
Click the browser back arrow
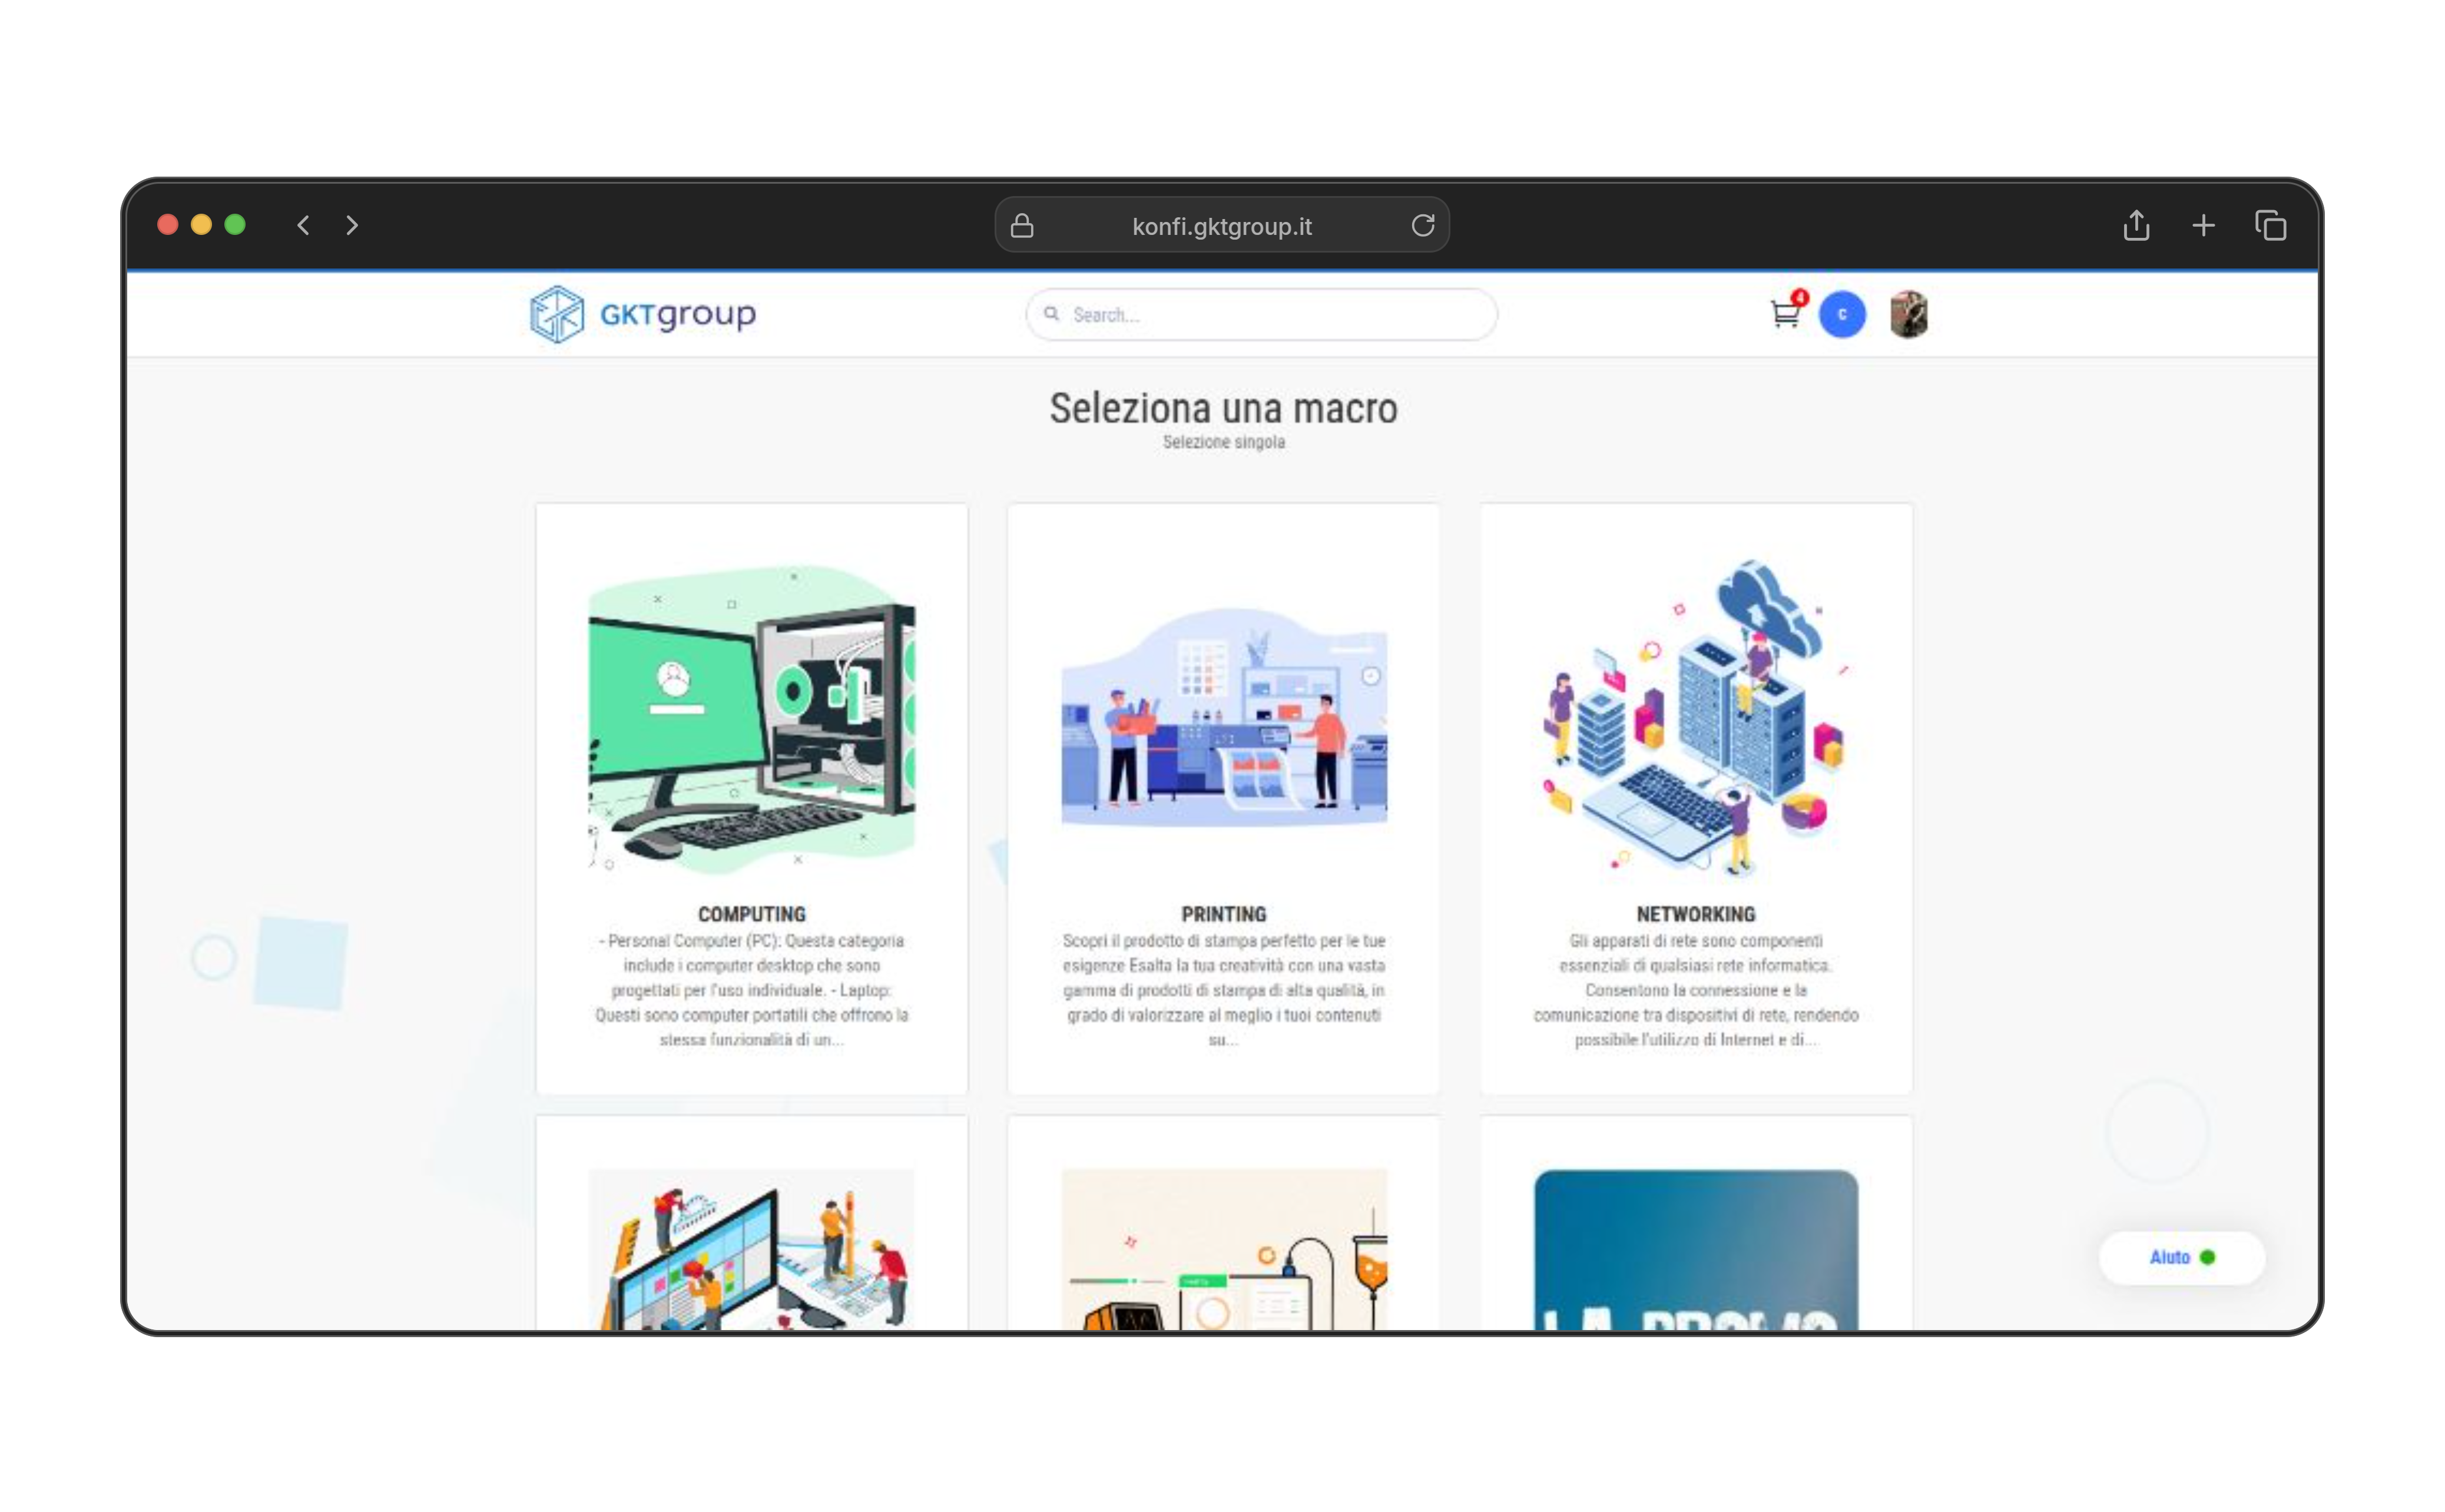303,225
